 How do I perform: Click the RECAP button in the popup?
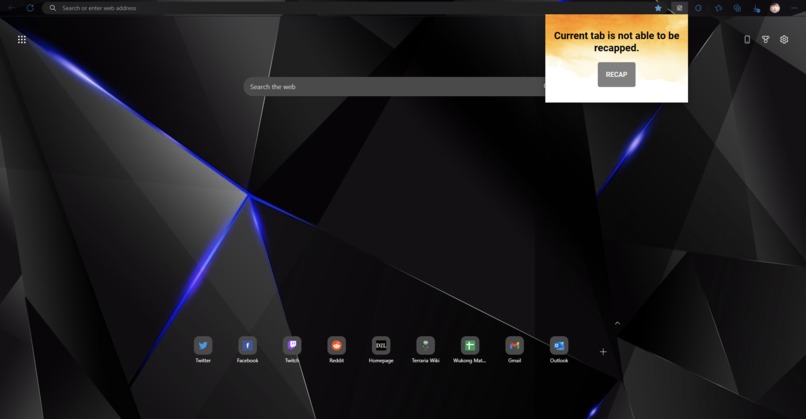(616, 75)
